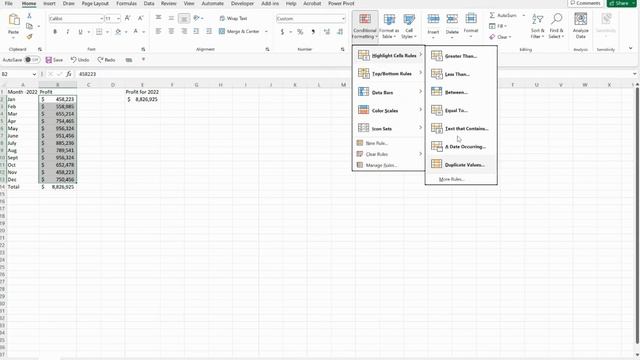Click Manage Rules... option
640x360 pixels.
pyautogui.click(x=389, y=165)
